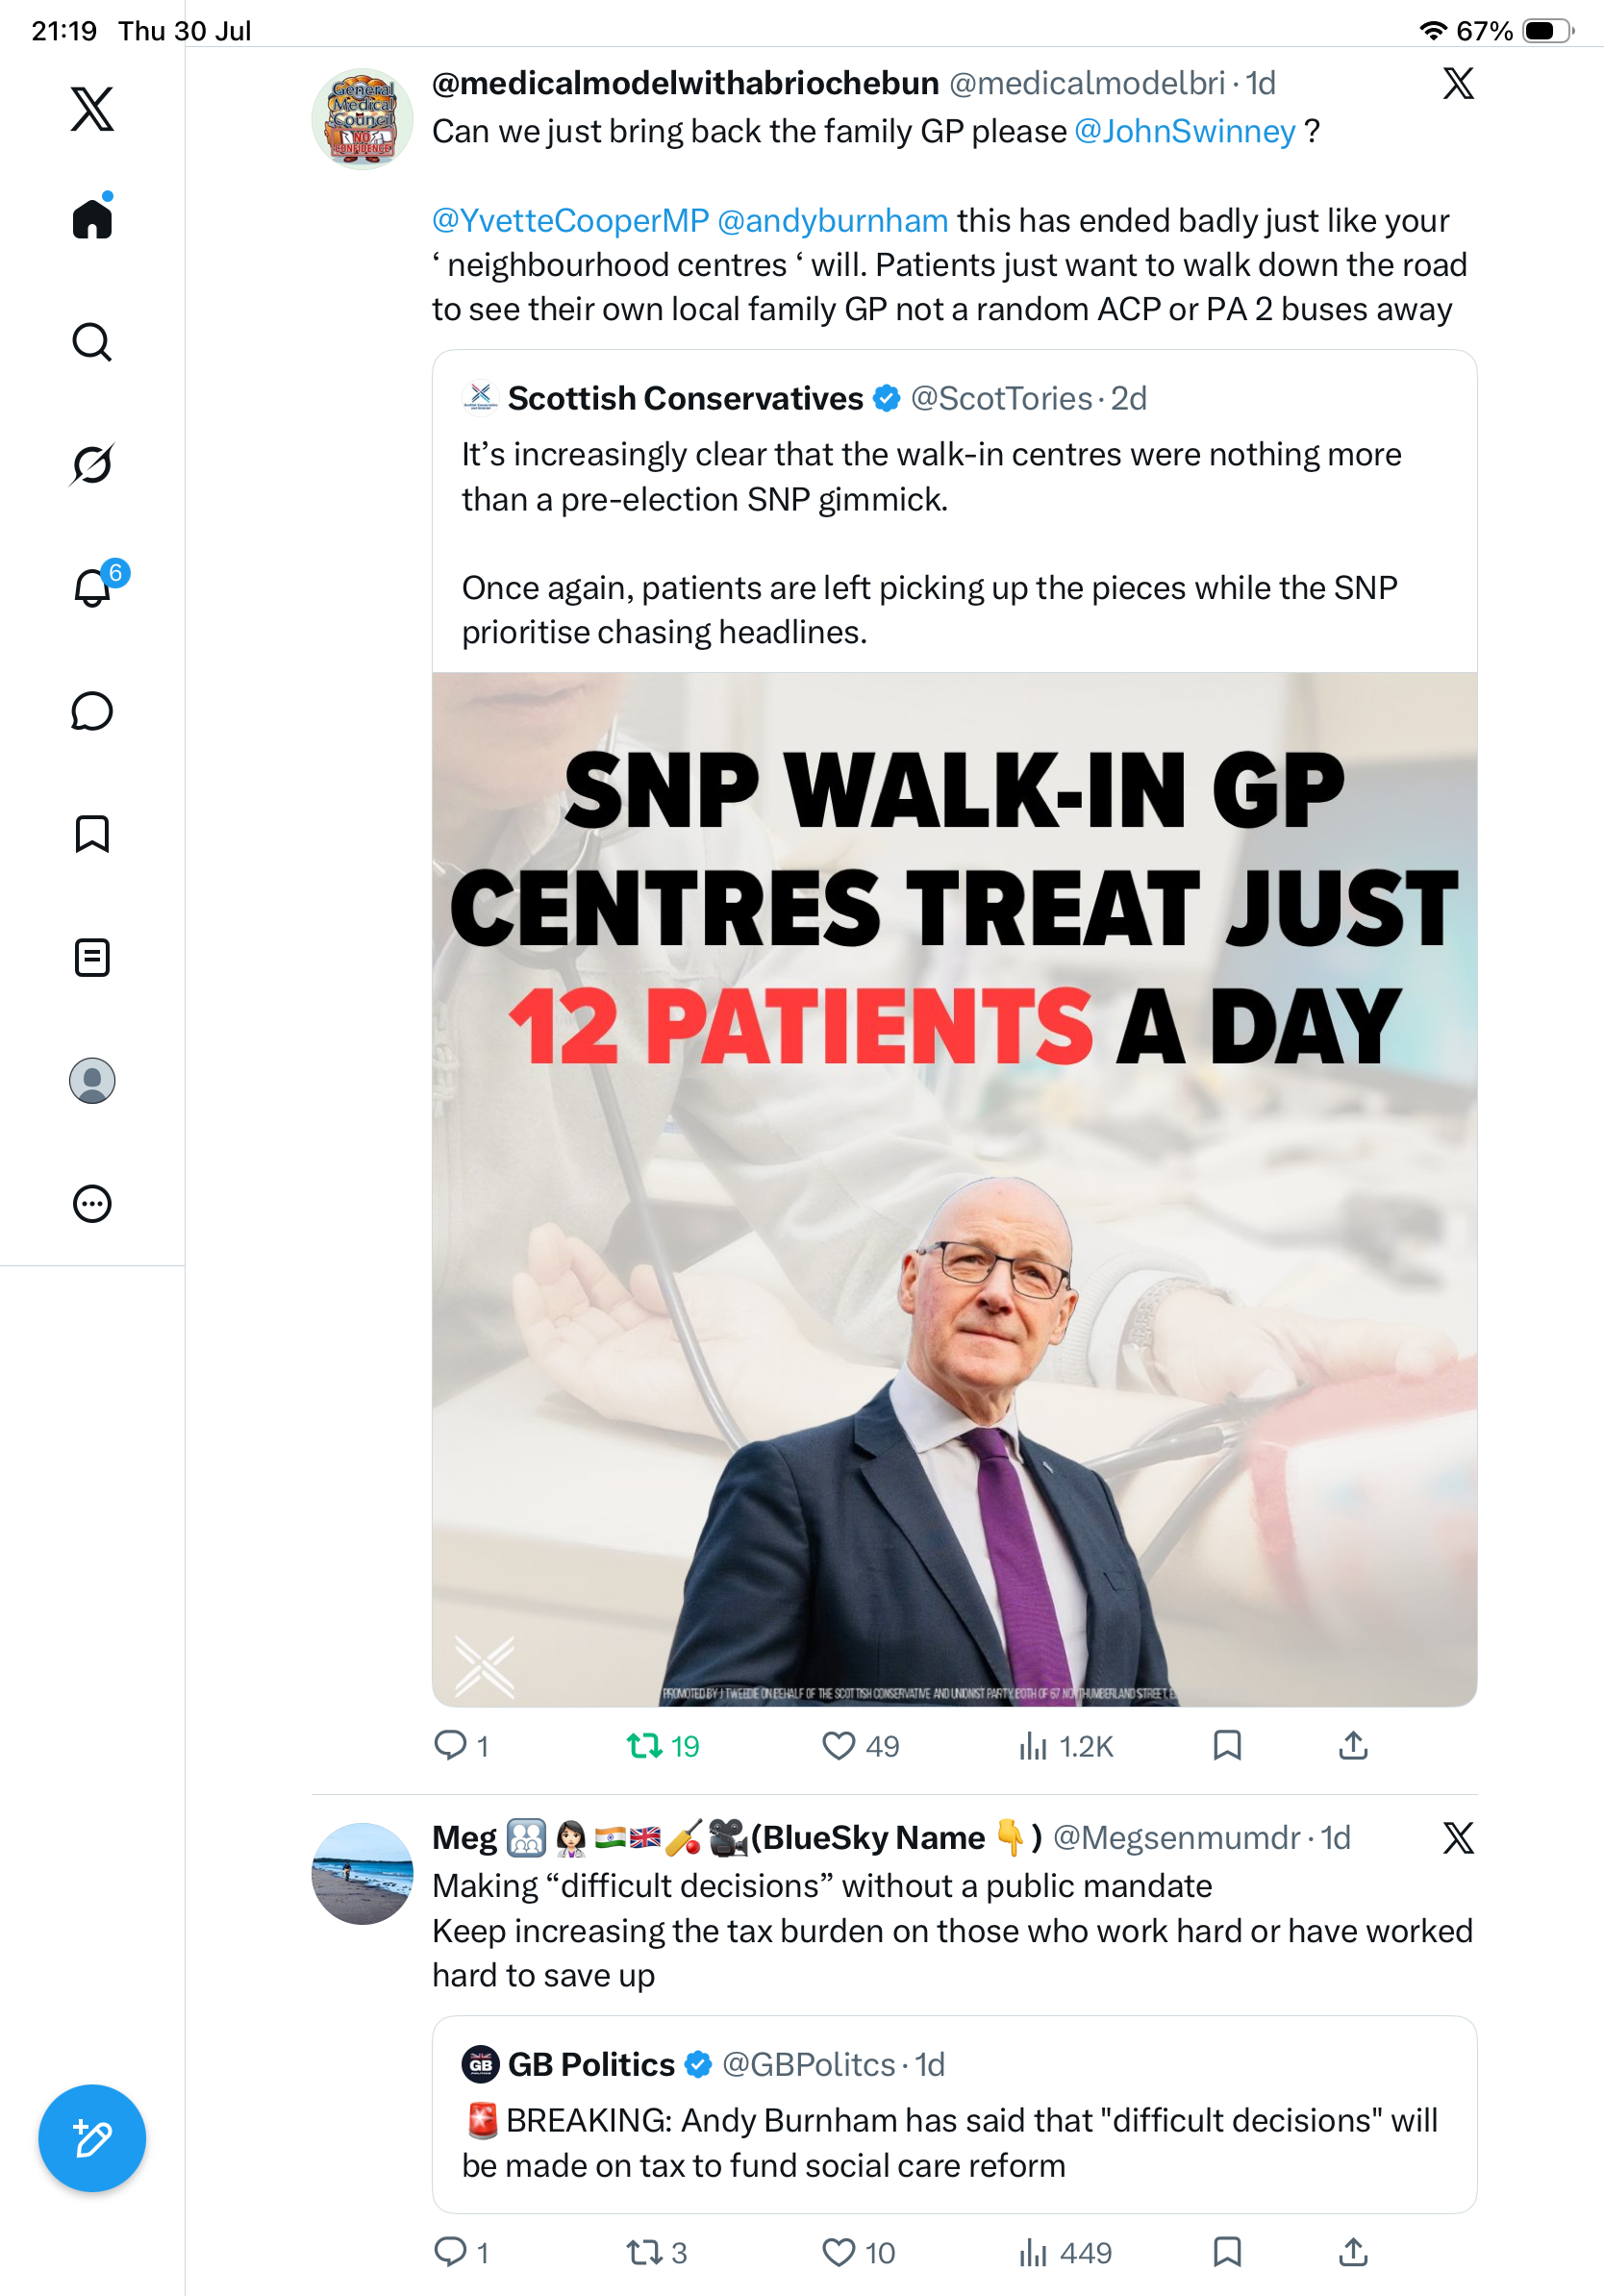Viewport: 1604px width, 2296px height.
Task: Like the medicalmodelbri post with 49 likes
Action: (x=859, y=1746)
